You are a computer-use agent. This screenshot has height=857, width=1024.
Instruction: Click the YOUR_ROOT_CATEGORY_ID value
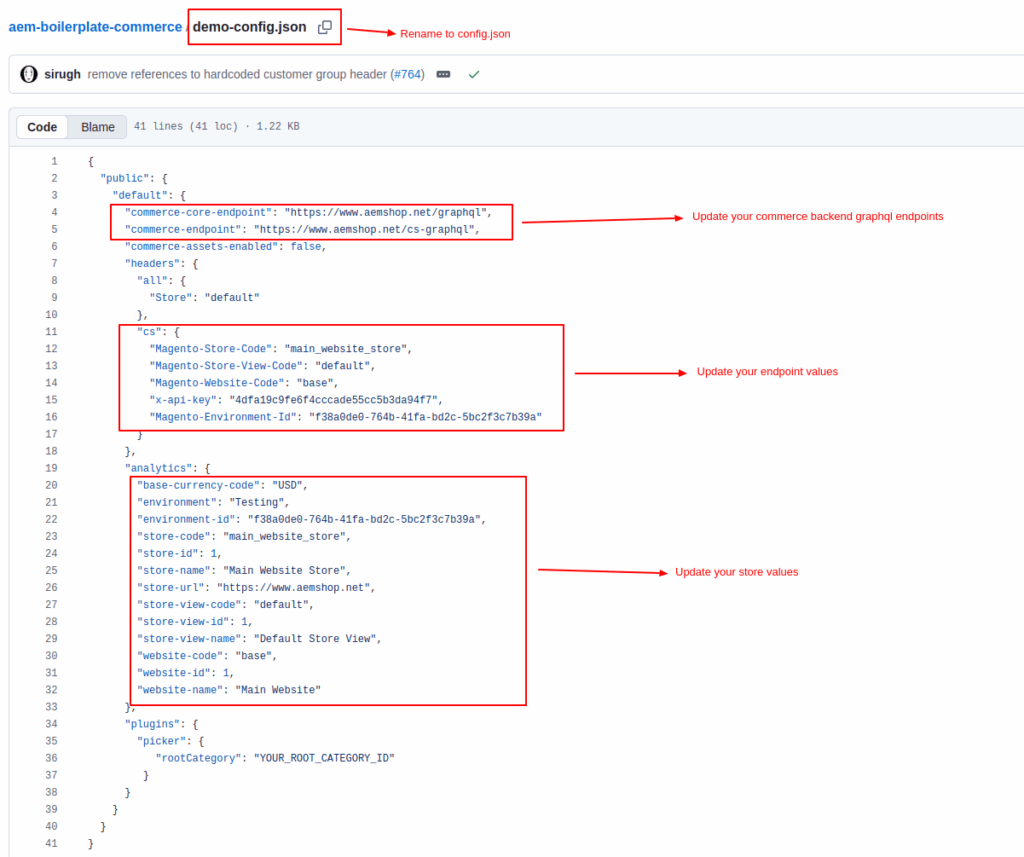click(x=324, y=758)
